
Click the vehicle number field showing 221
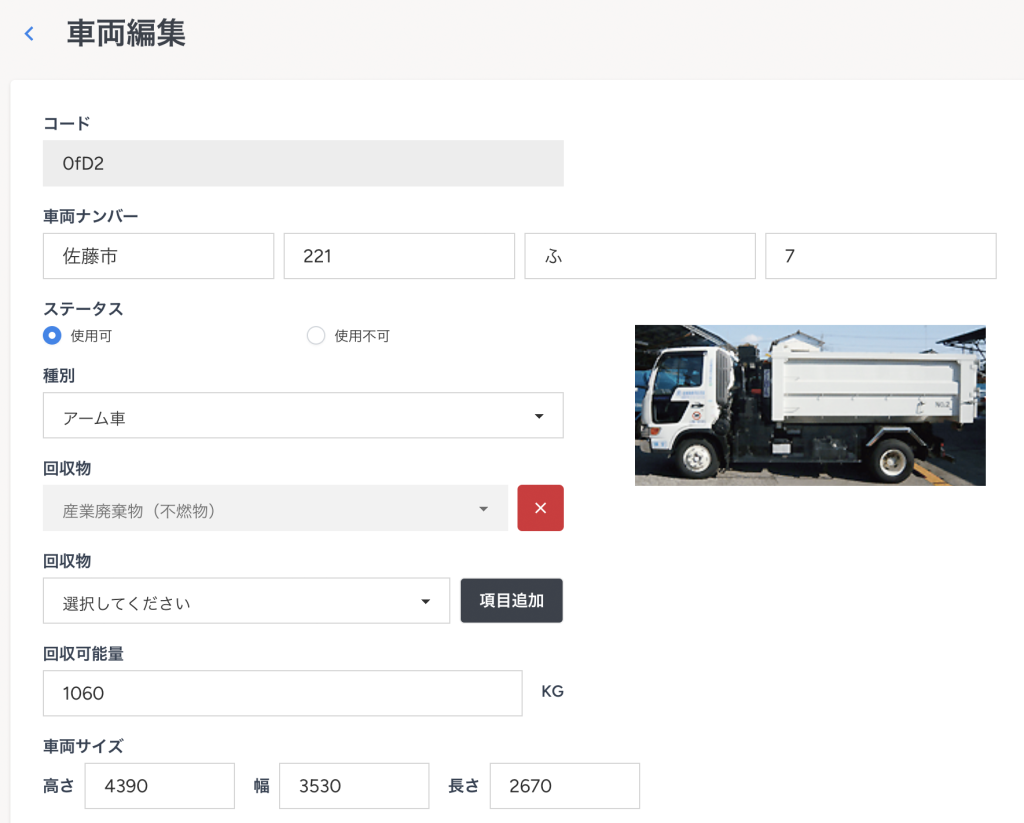tap(399, 256)
